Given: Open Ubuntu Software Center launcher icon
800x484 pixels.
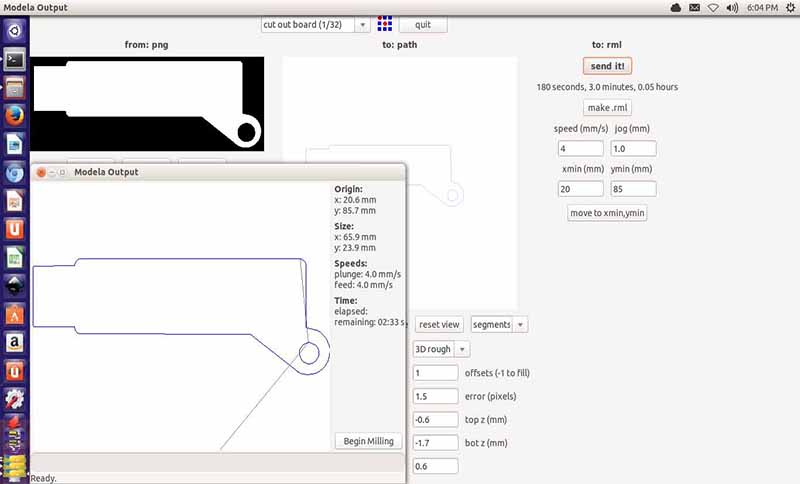Looking at the screenshot, I should point(14,315).
